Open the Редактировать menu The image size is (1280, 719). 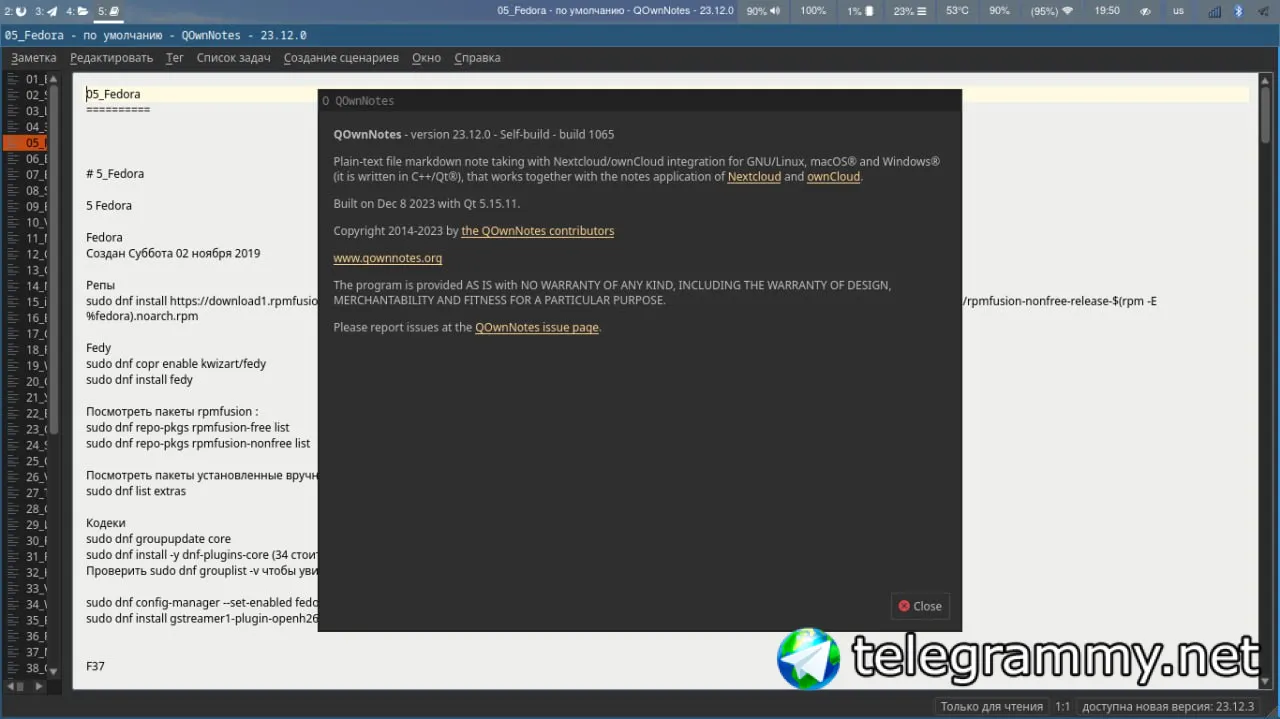tap(111, 58)
